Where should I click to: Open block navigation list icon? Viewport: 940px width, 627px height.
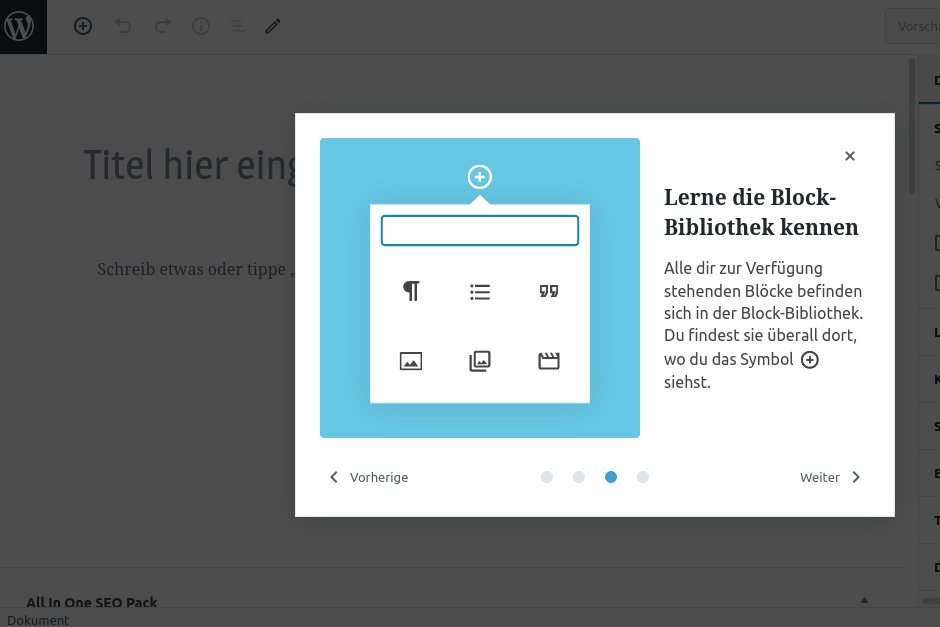237,26
